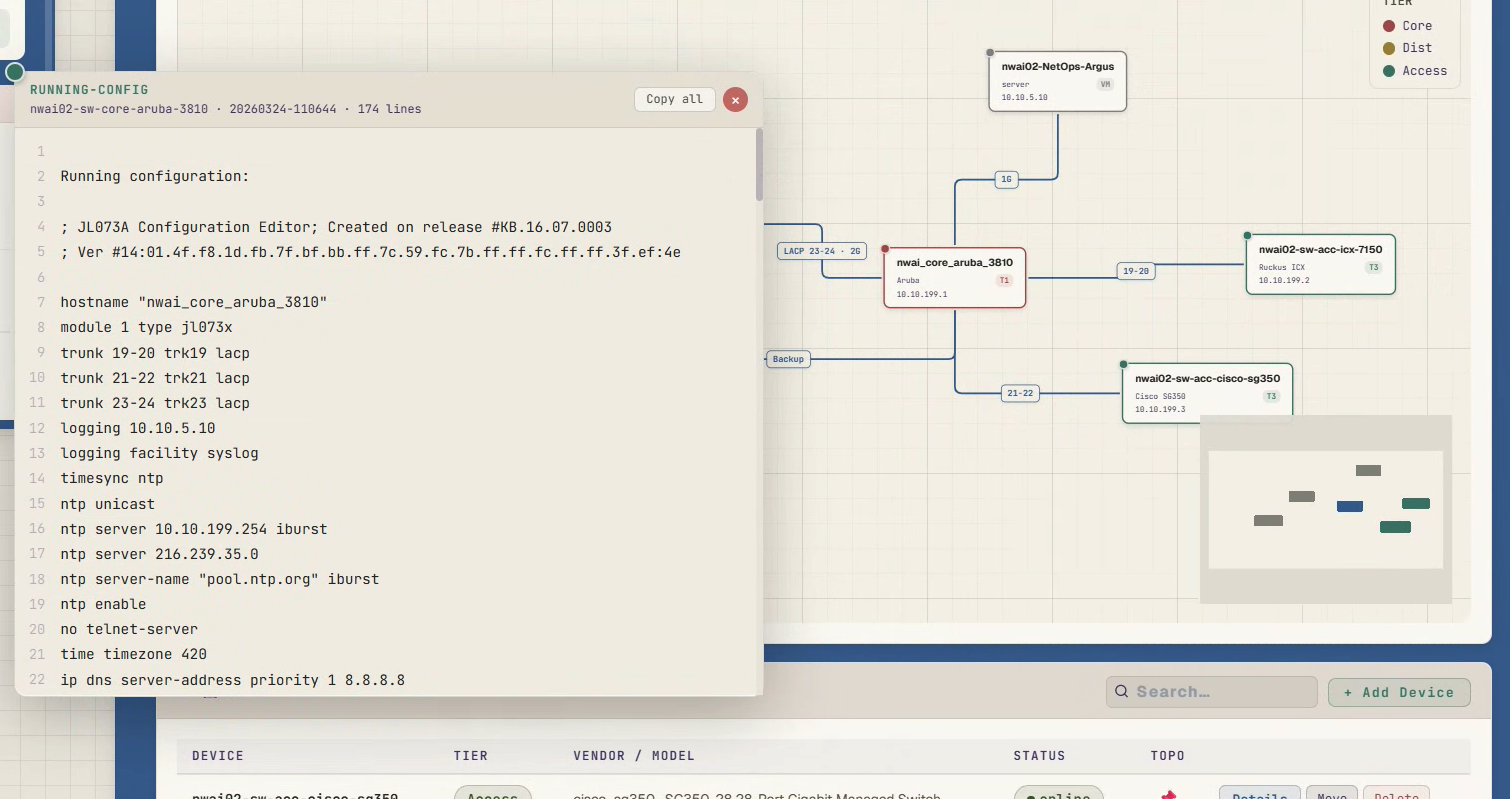Click the olive Dist legend dot
Screen dimensions: 1510x799
pyautogui.click(x=1389, y=48)
